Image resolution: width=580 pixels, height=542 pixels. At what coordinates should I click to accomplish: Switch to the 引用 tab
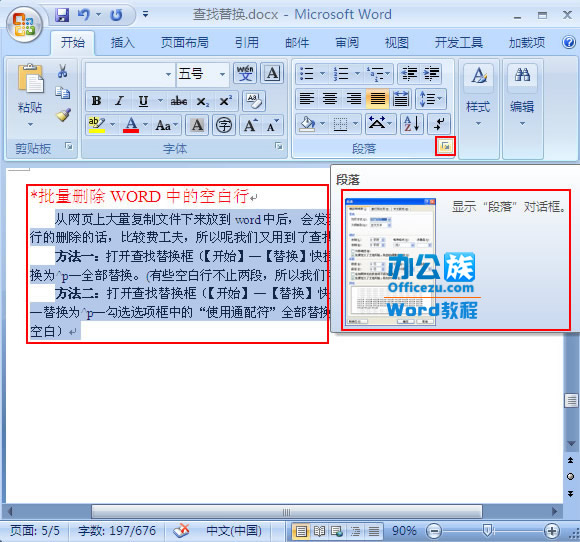tap(247, 43)
